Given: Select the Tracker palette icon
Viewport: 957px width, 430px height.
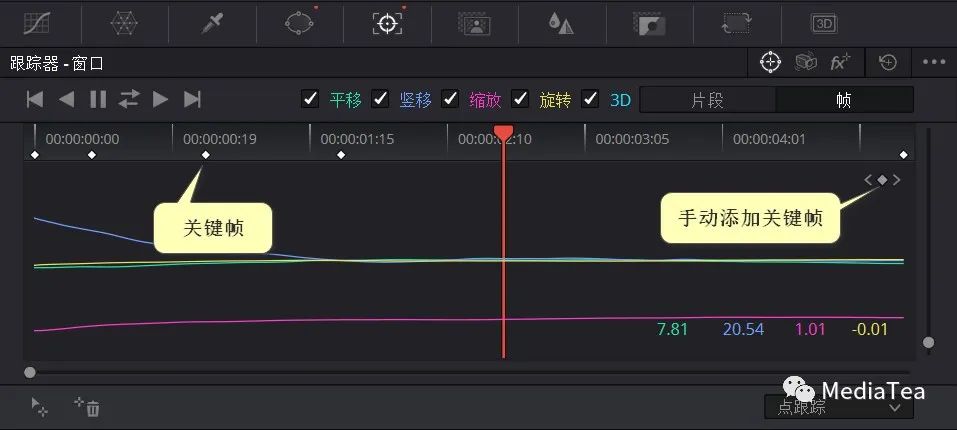Looking at the screenshot, I should point(387,23).
